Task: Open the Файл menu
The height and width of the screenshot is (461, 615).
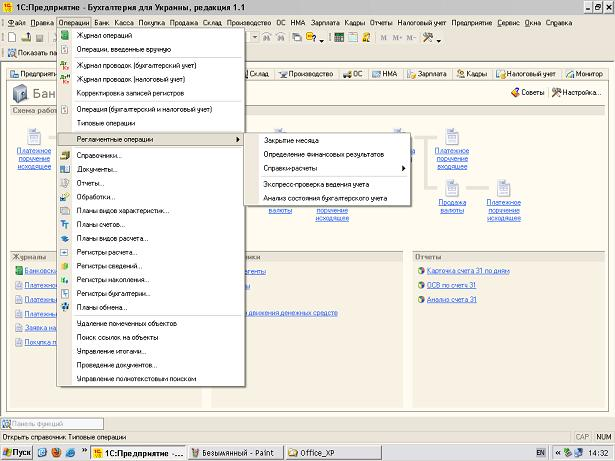Action: [16, 23]
